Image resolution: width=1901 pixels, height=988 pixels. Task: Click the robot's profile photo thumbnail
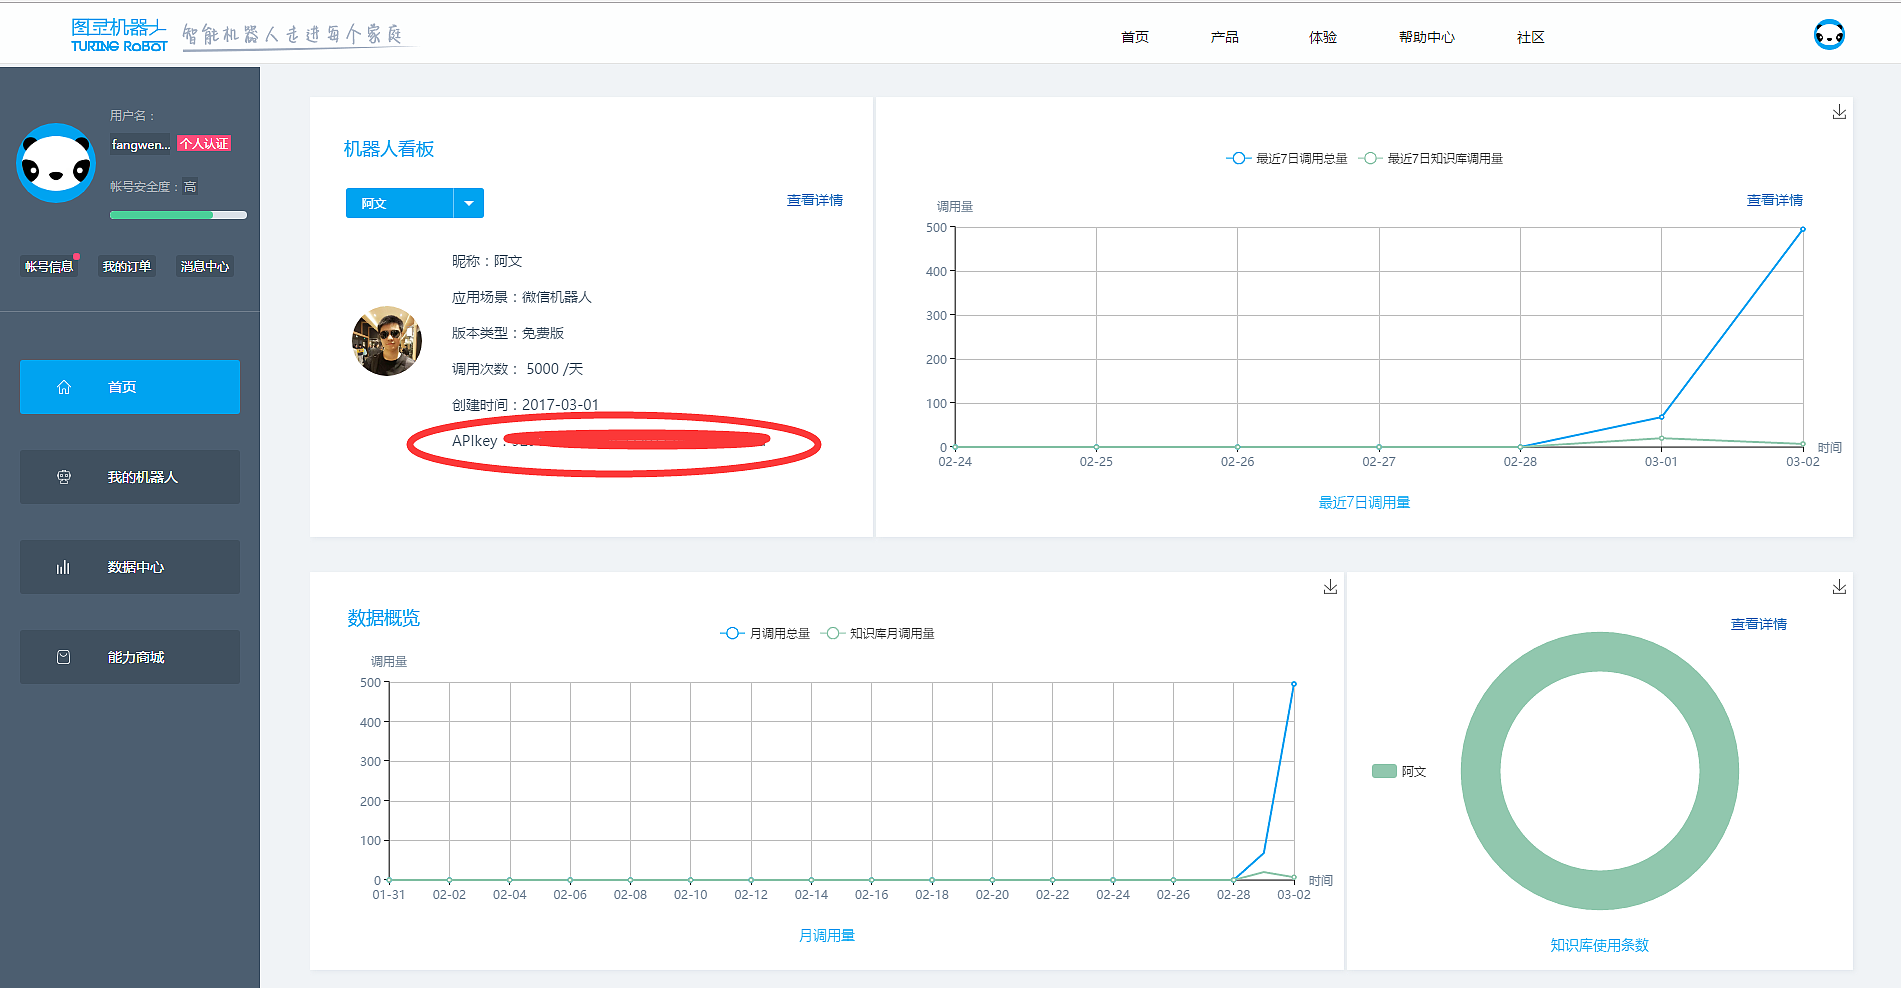coord(387,341)
